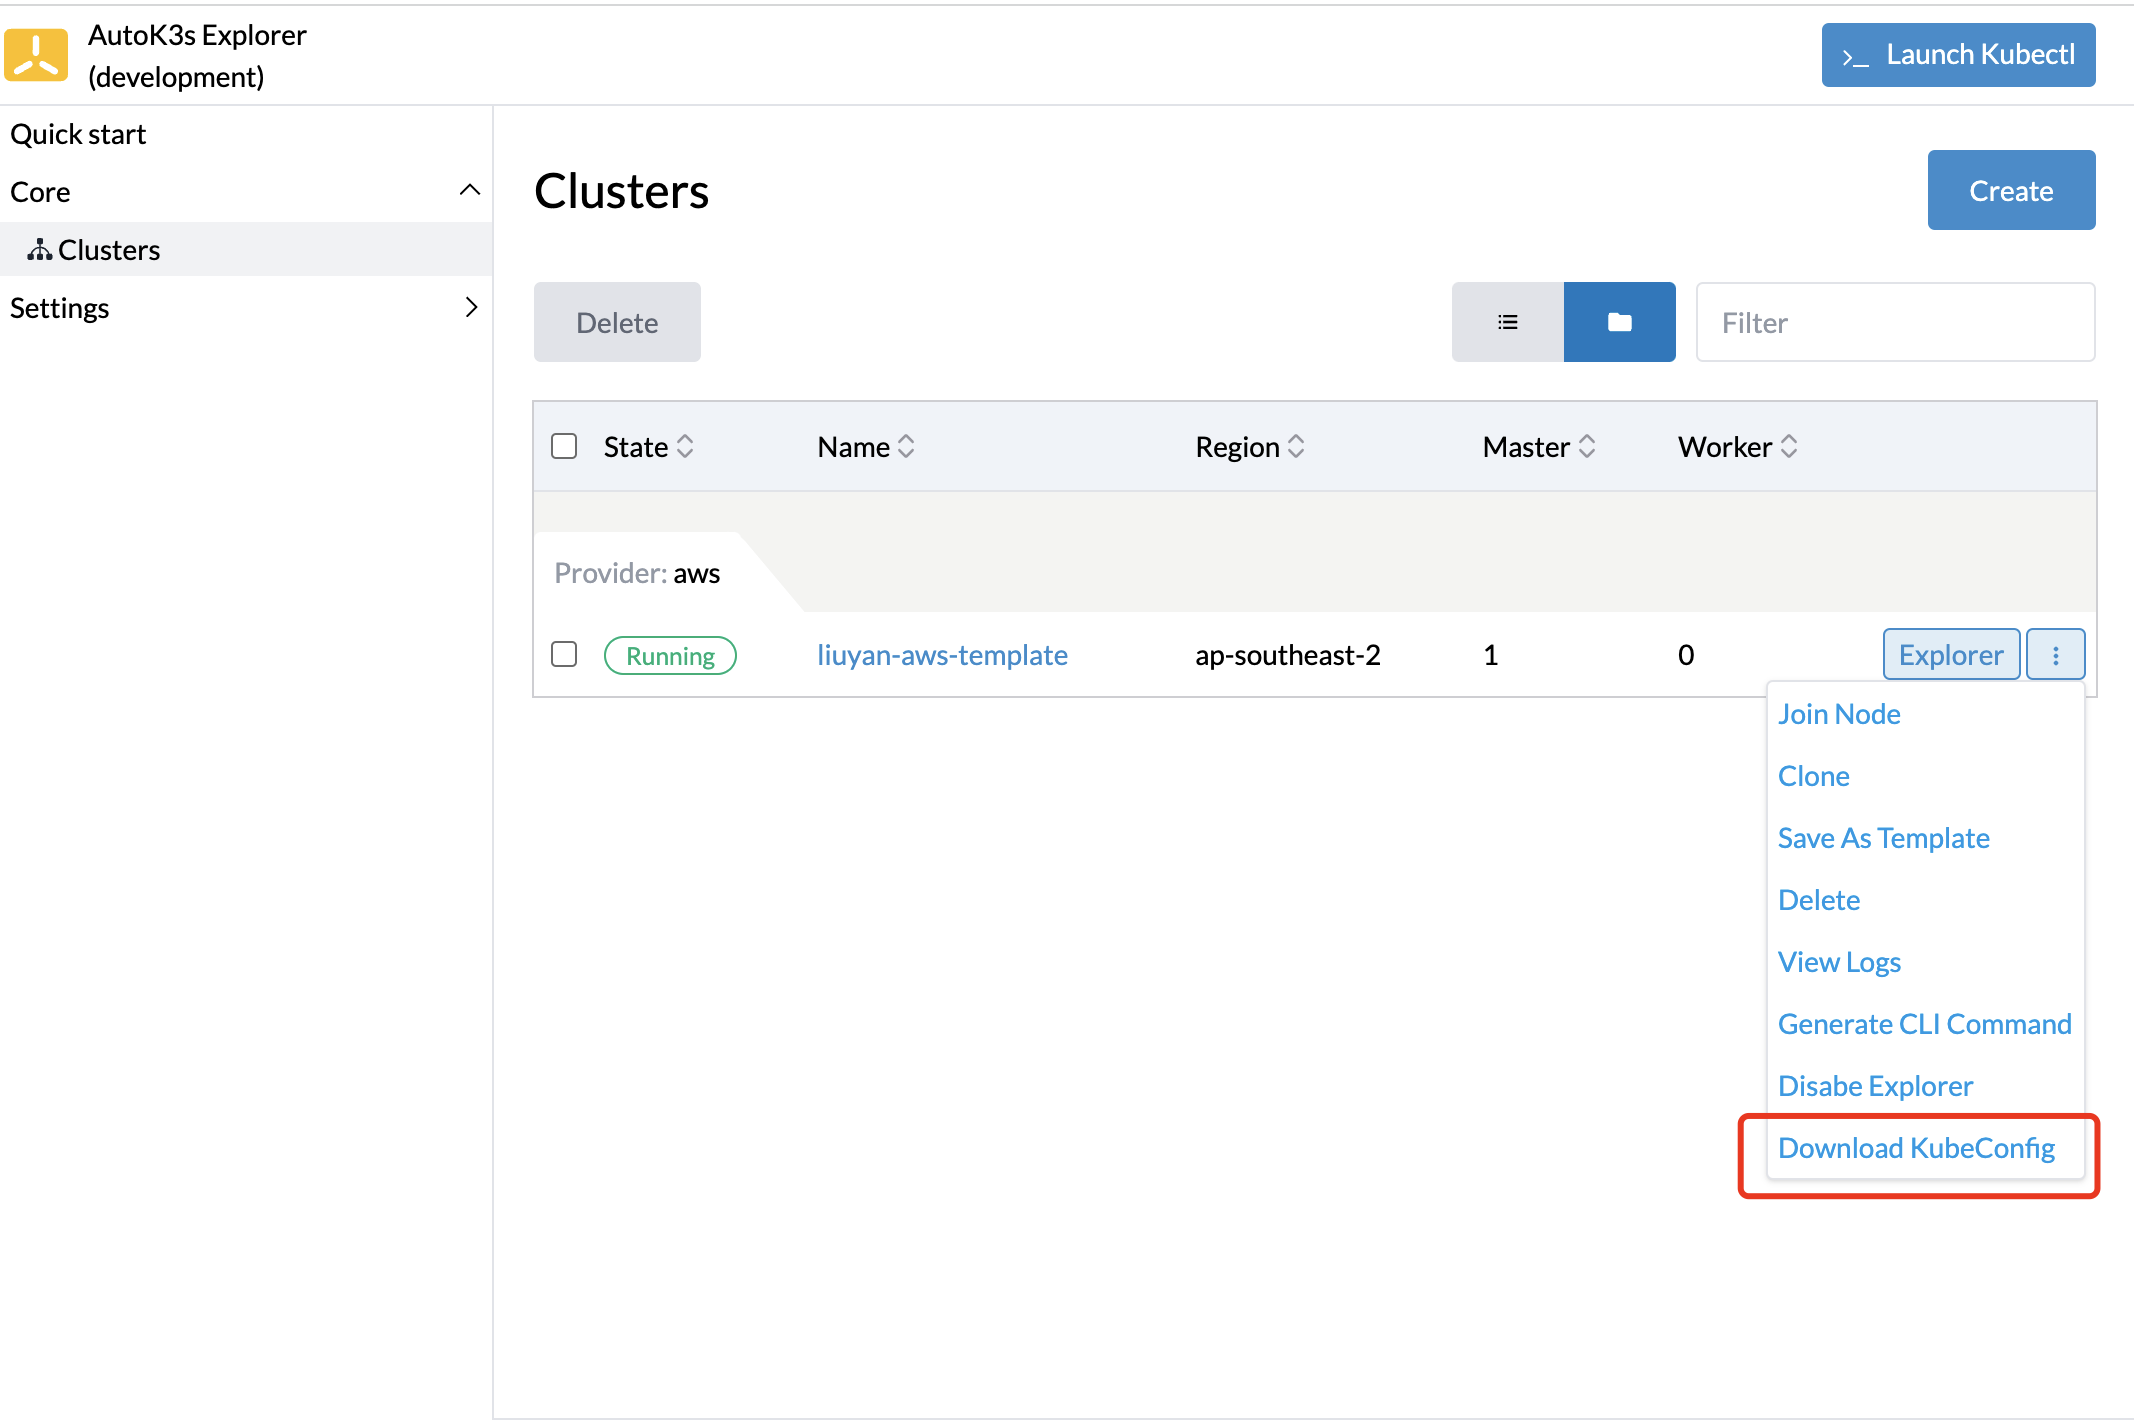Click the Create button

(2010, 190)
